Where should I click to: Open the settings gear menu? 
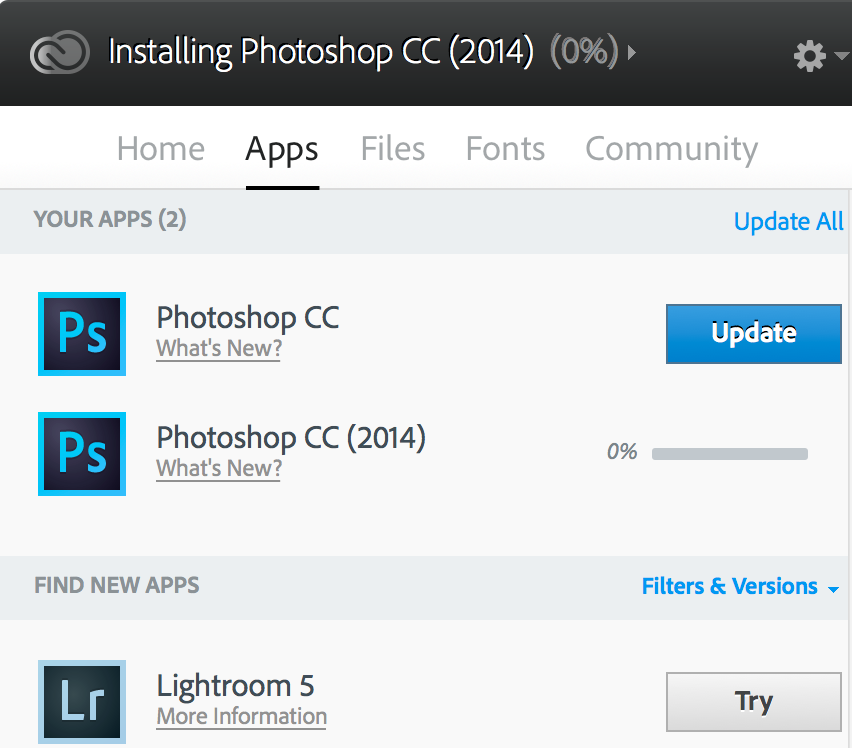click(810, 55)
